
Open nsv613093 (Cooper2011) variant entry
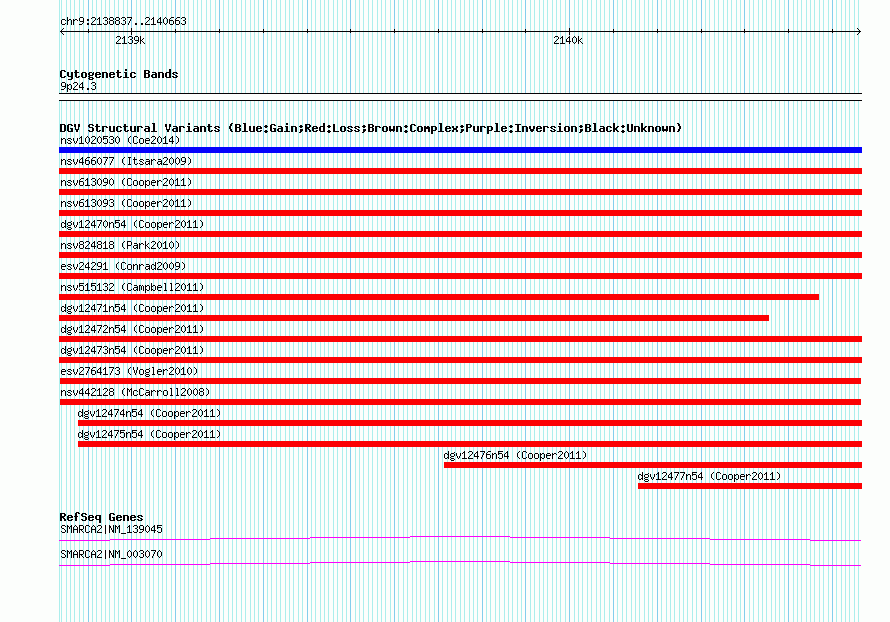tap(126, 203)
